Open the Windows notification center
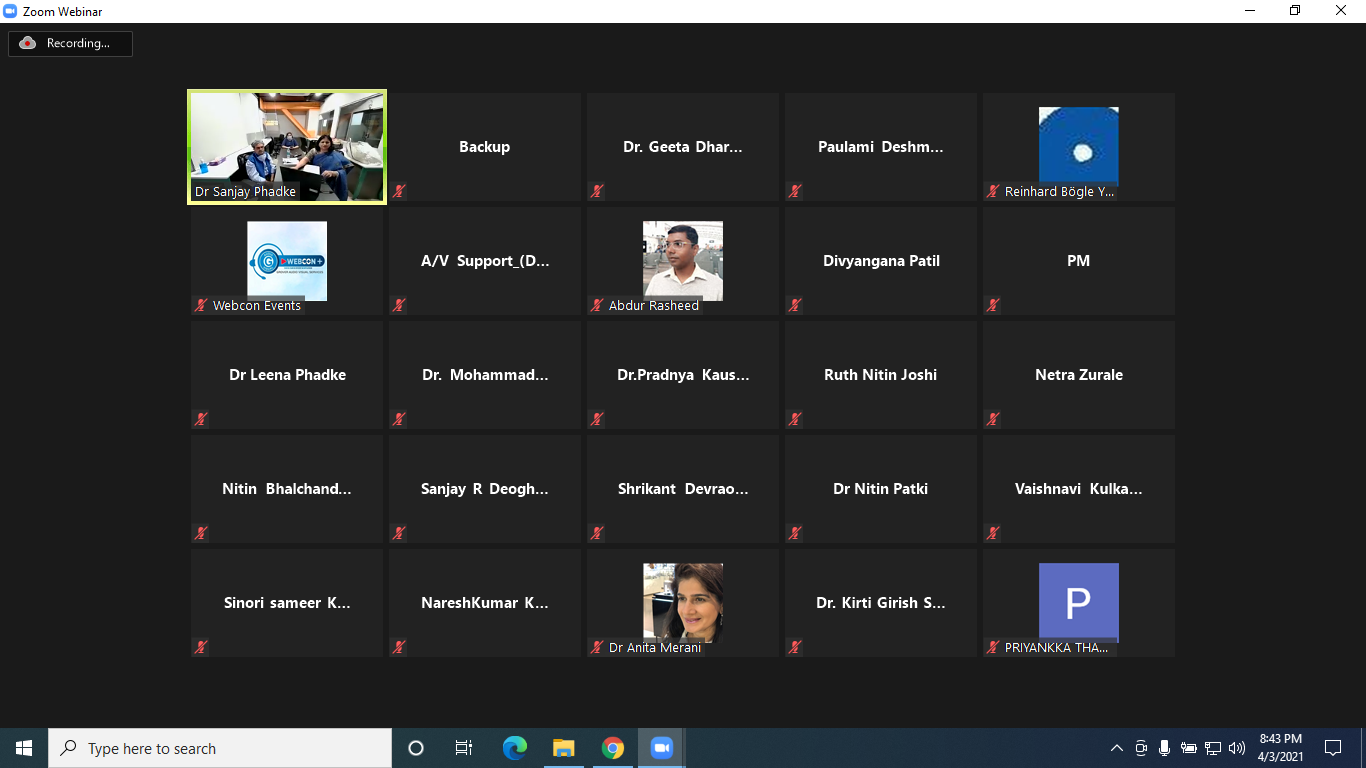 [1333, 748]
